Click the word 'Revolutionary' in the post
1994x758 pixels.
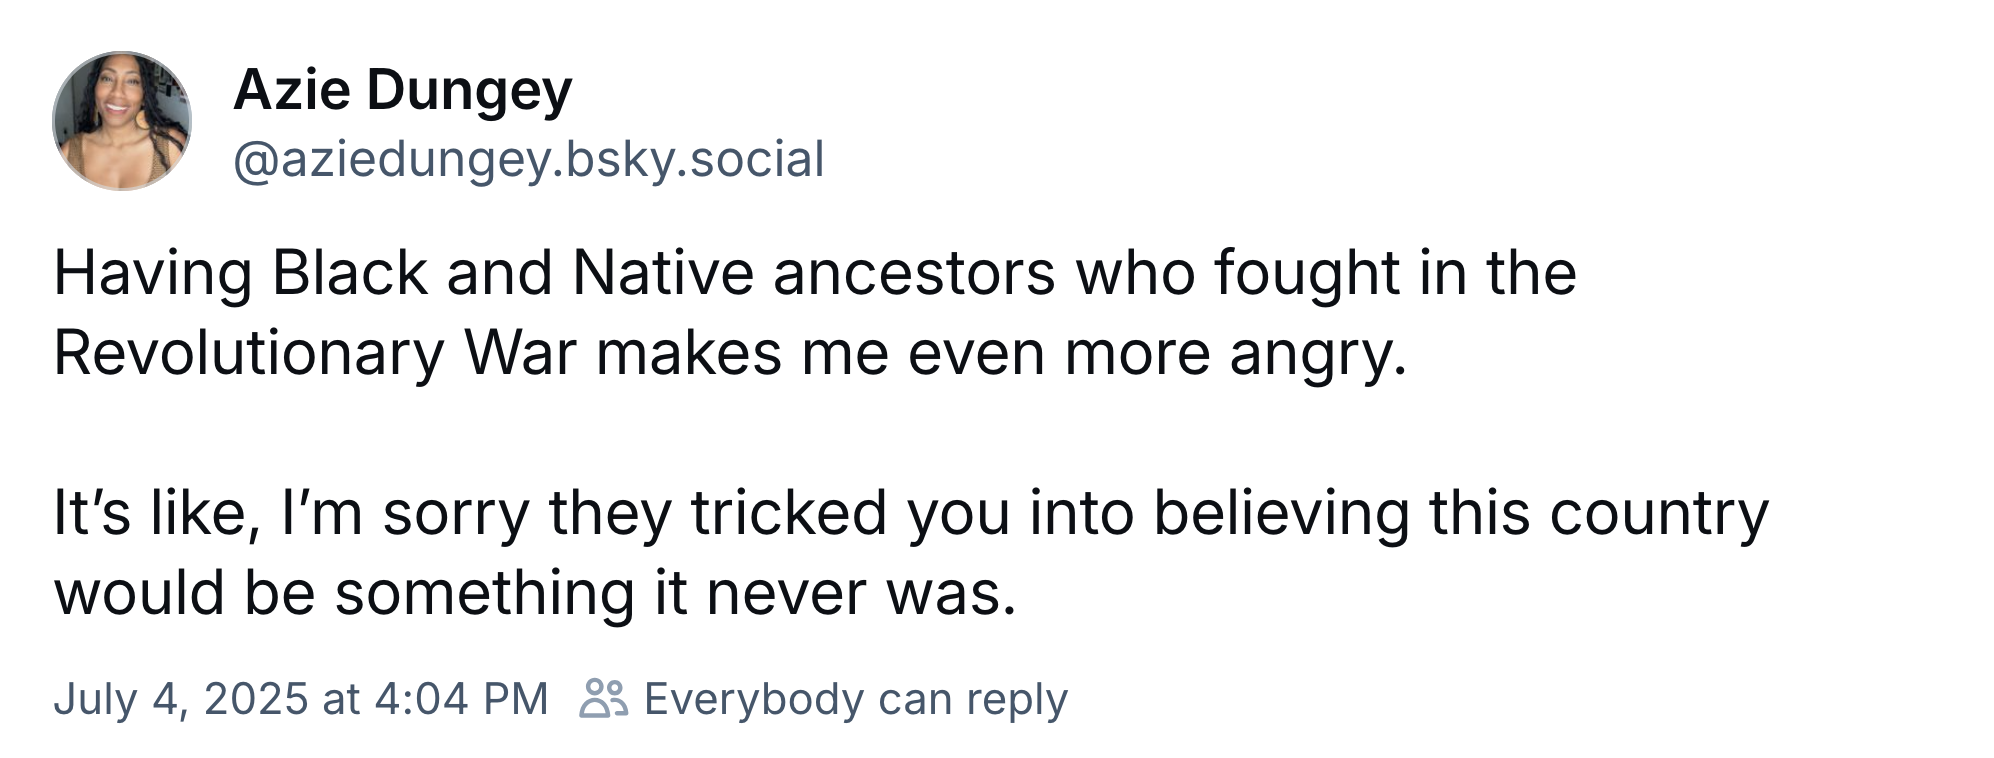click(249, 353)
